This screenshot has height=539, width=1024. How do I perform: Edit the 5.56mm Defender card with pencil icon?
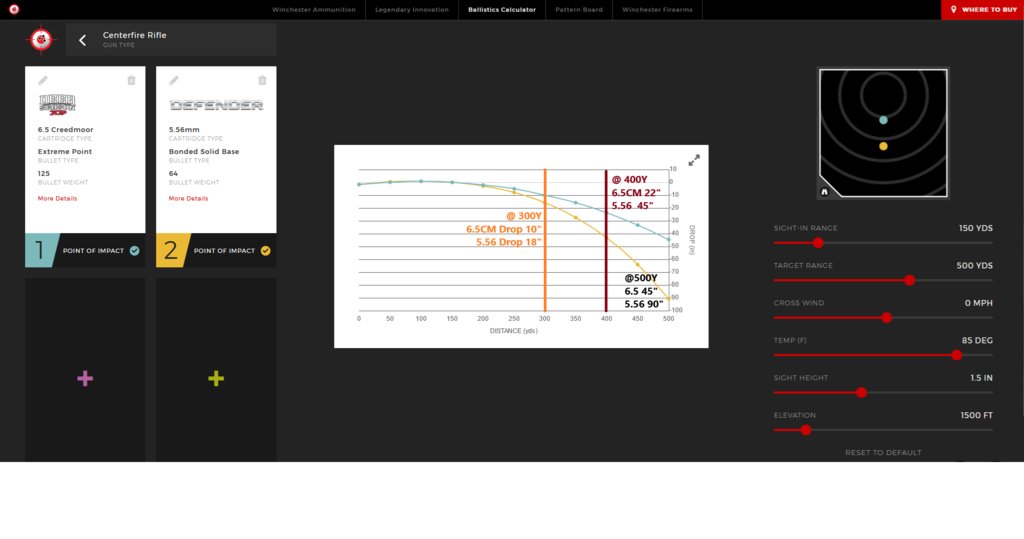[174, 80]
